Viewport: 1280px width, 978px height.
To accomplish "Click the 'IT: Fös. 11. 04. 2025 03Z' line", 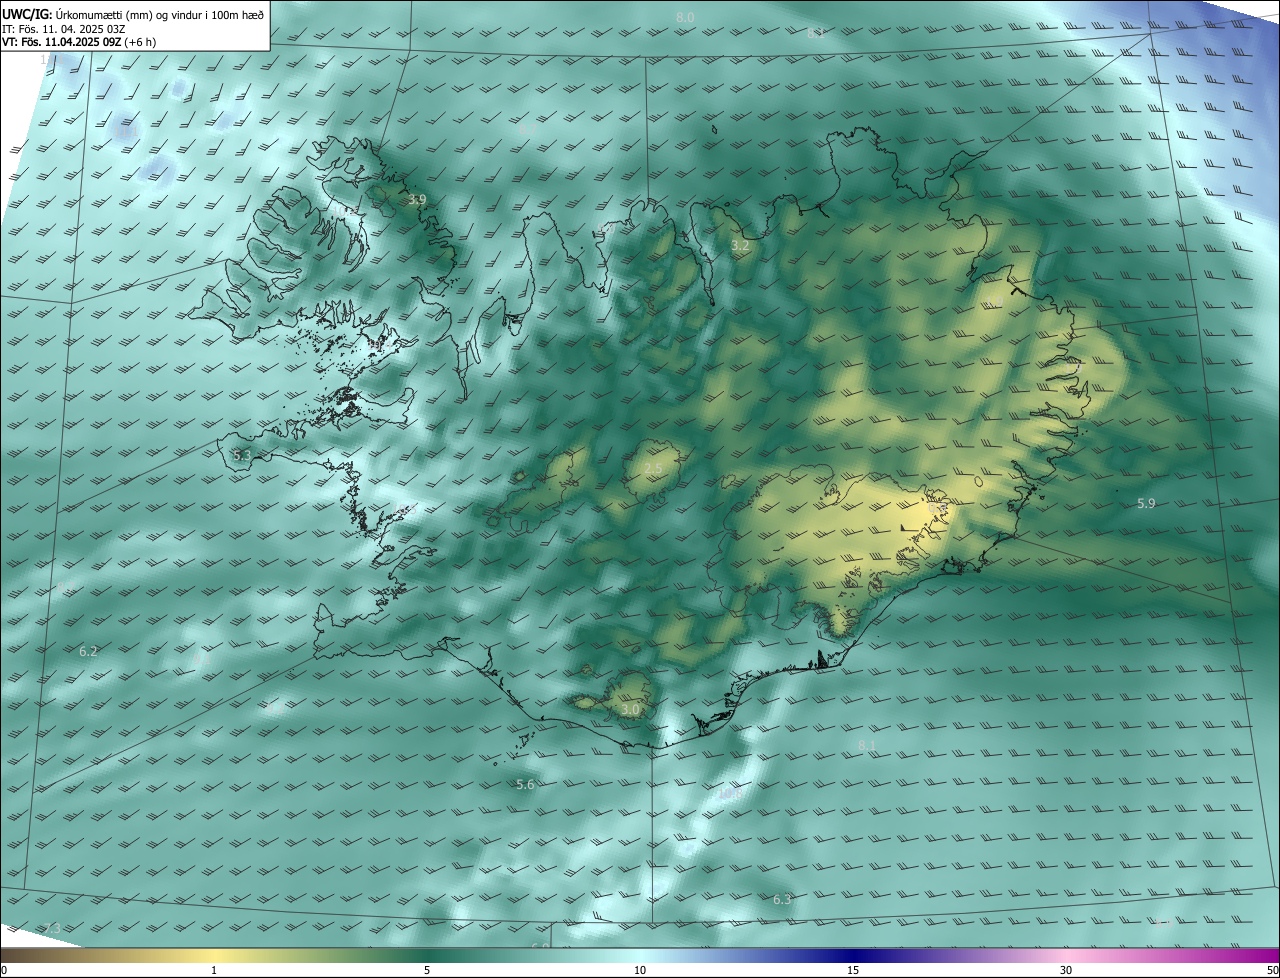I will [63, 28].
